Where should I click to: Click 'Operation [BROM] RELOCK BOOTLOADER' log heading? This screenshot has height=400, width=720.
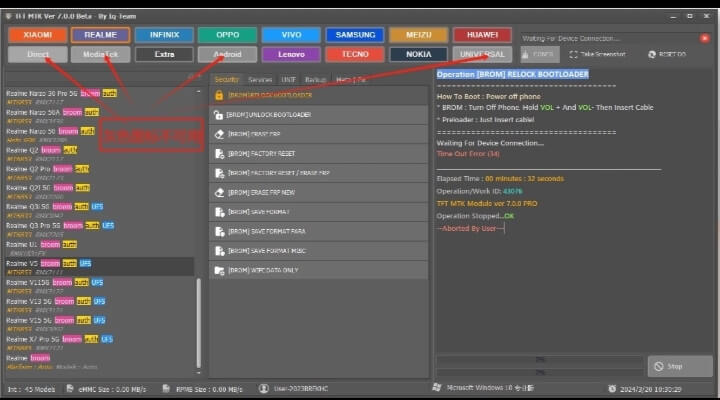[512, 74]
